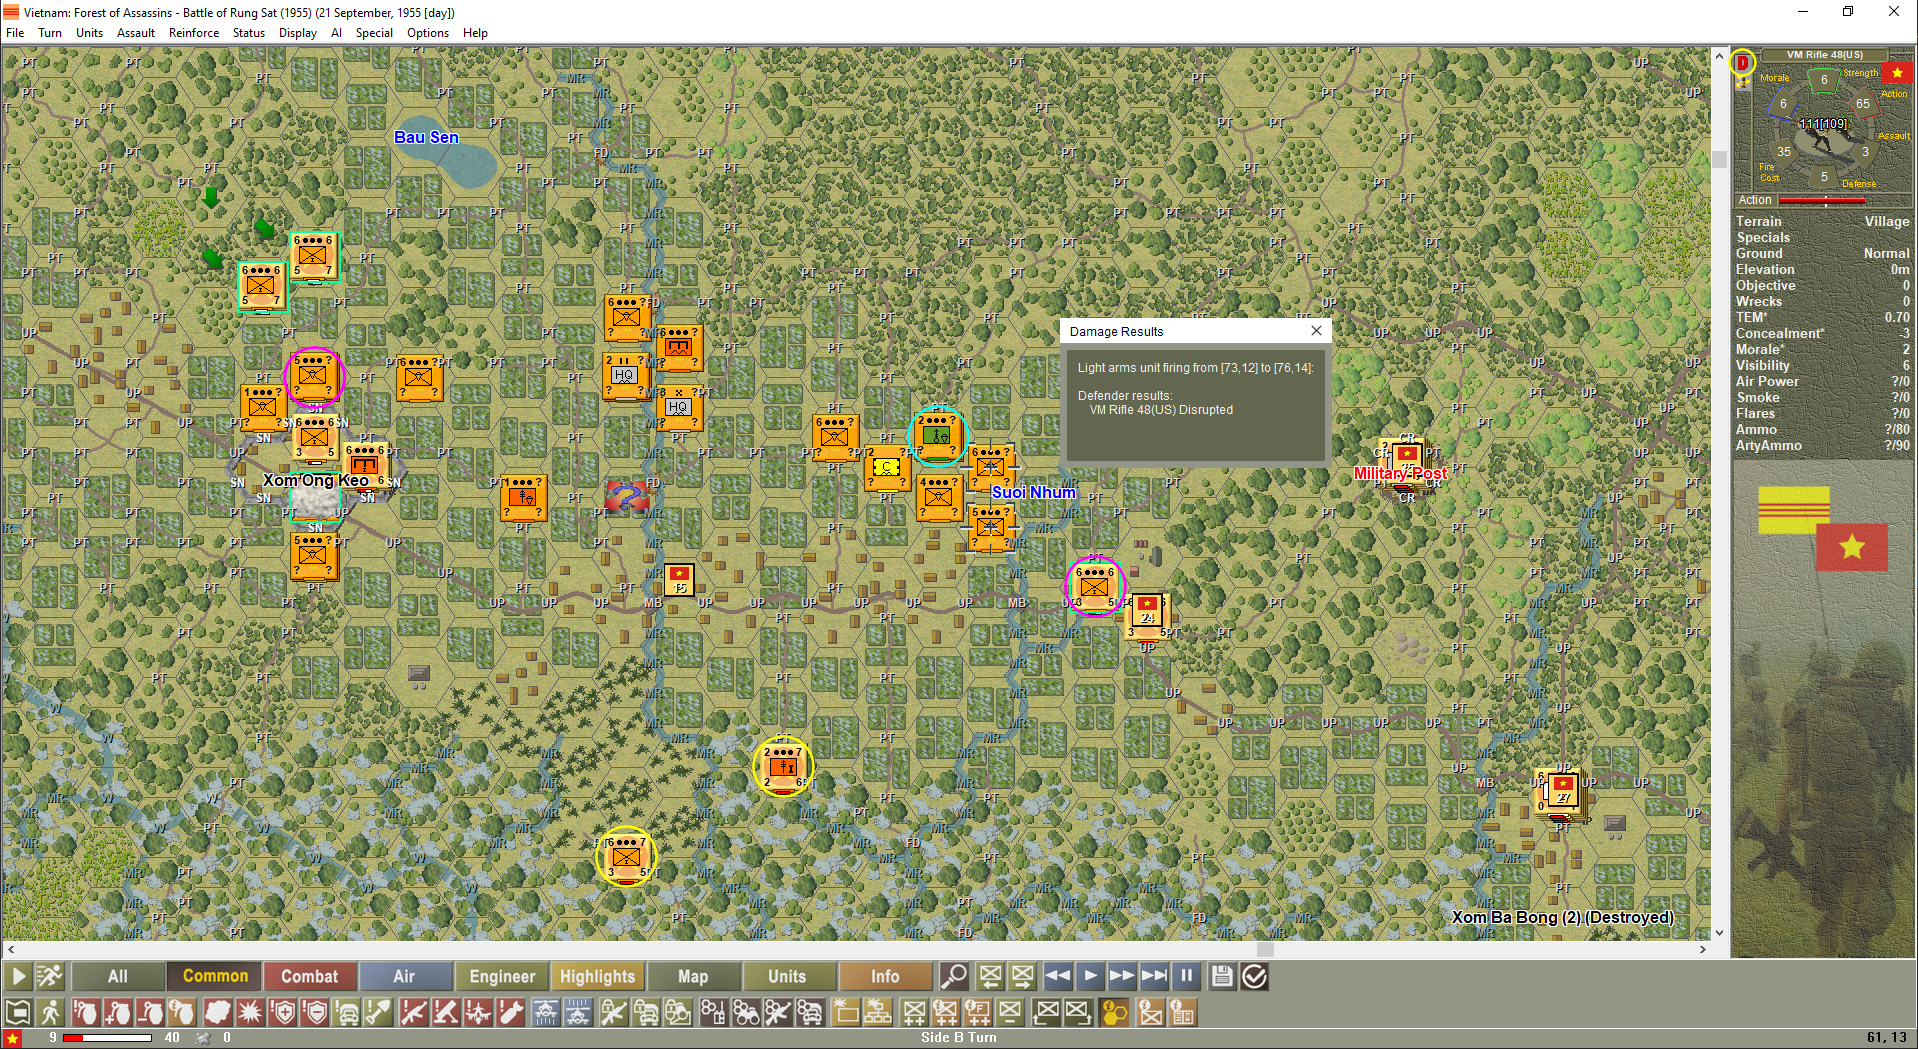1918x1049 pixels.
Task: Click the checkmark end-turn icon
Action: 1254,976
